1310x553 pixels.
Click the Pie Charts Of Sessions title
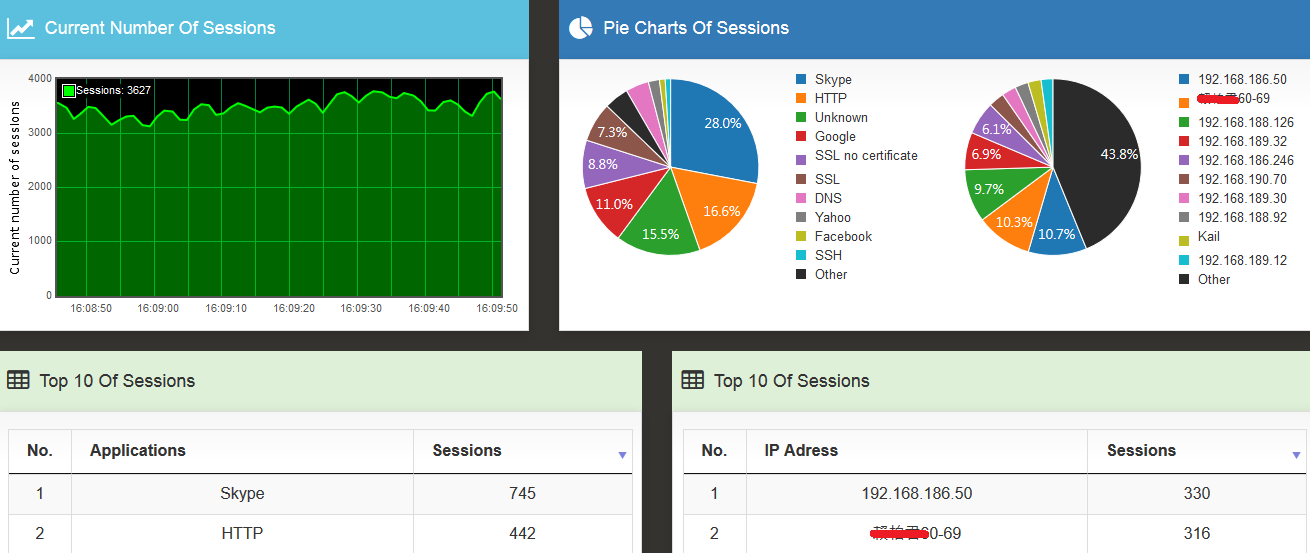tap(696, 28)
